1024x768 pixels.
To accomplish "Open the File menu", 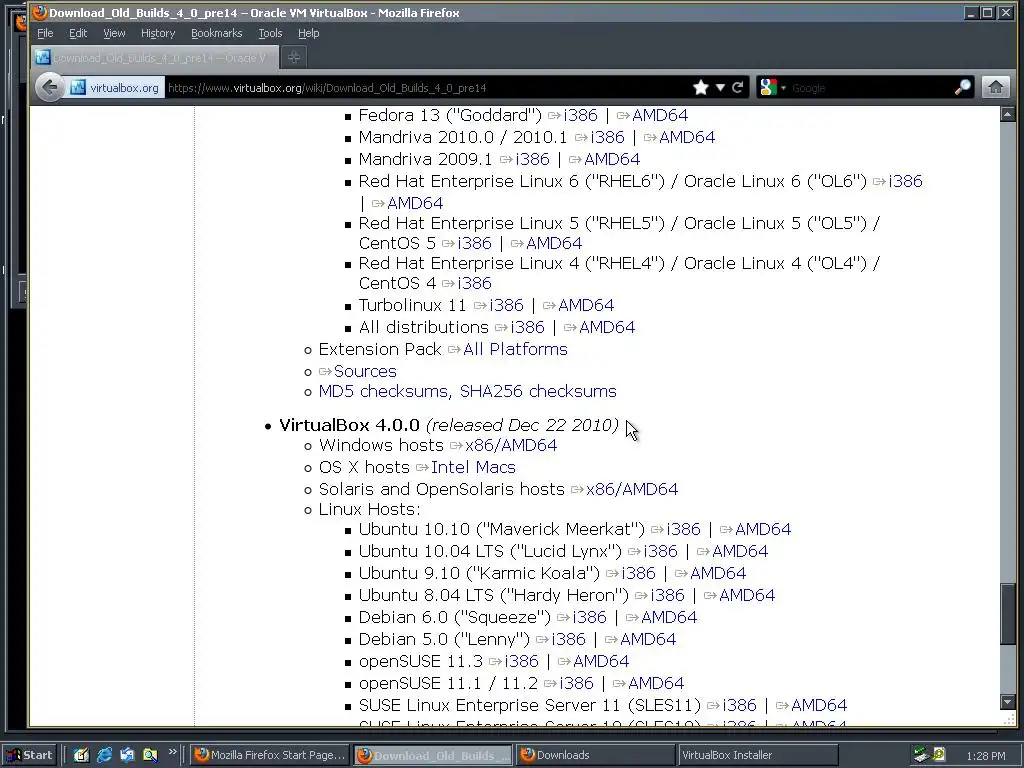I will [x=45, y=33].
